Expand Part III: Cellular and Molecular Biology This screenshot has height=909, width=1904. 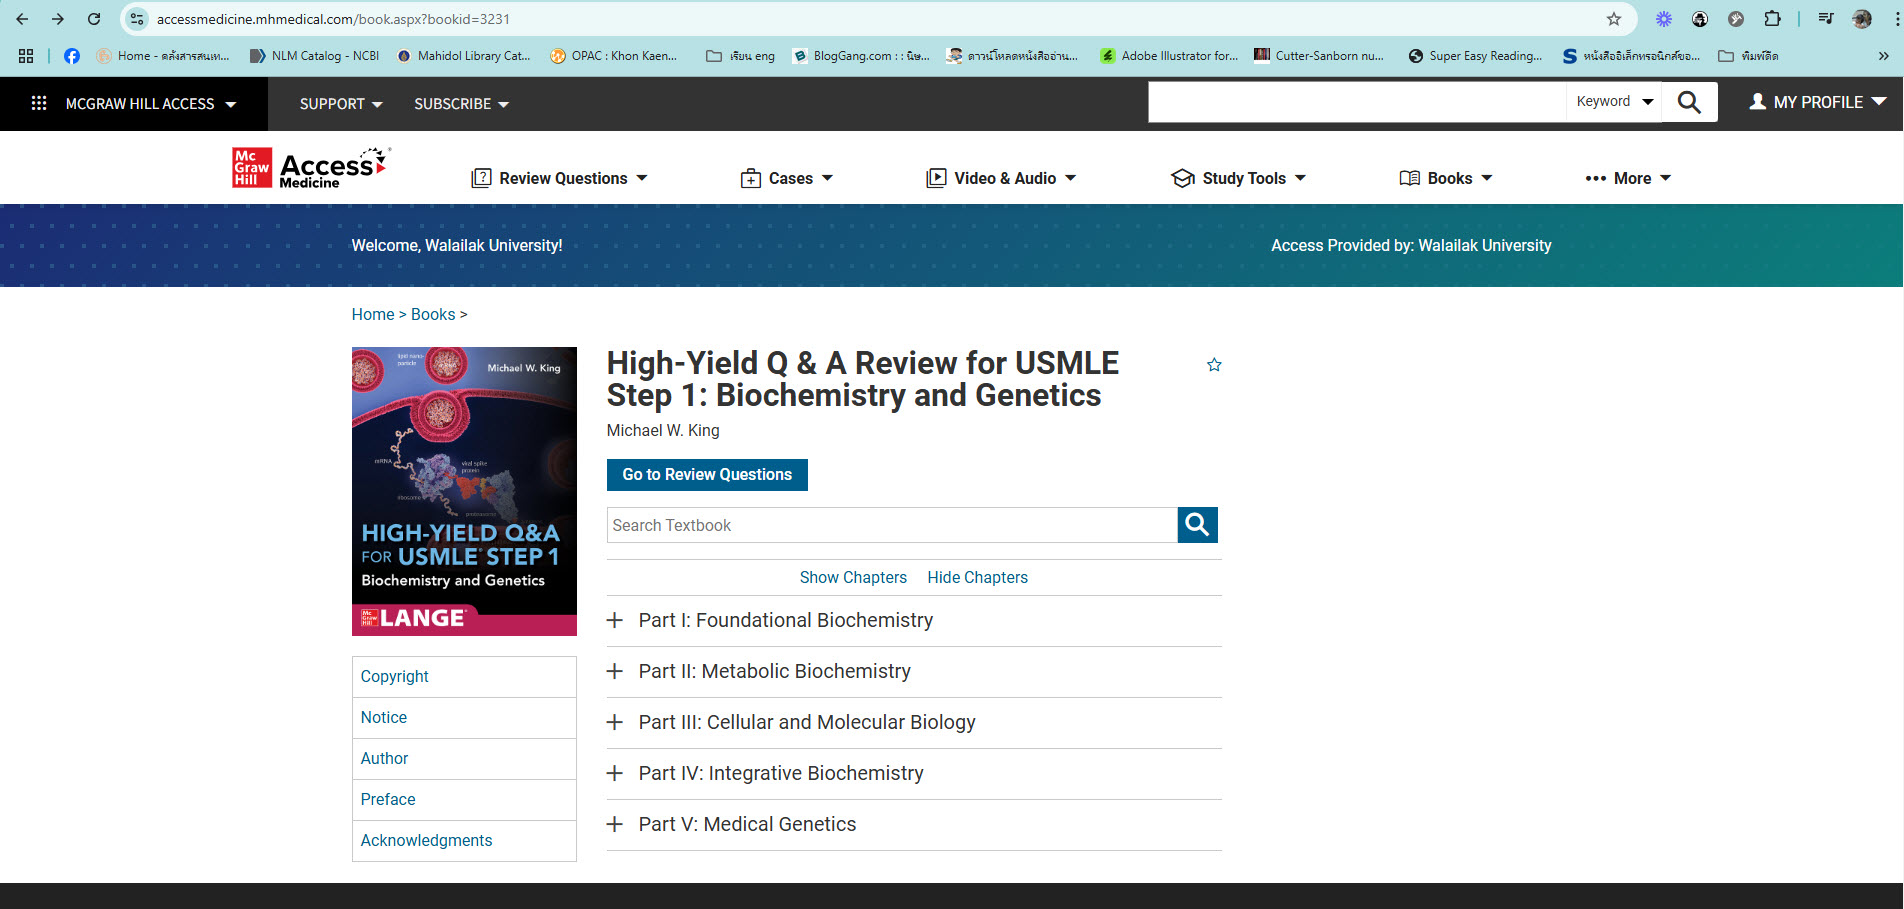[914, 723]
